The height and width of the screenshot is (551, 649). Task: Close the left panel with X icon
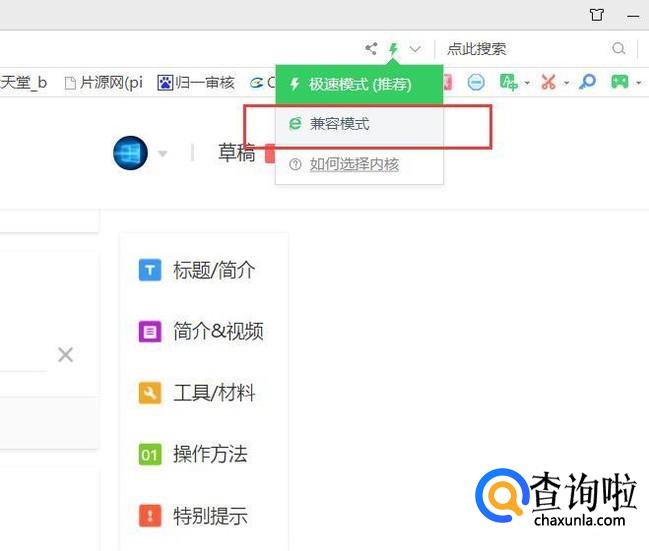click(x=65, y=355)
